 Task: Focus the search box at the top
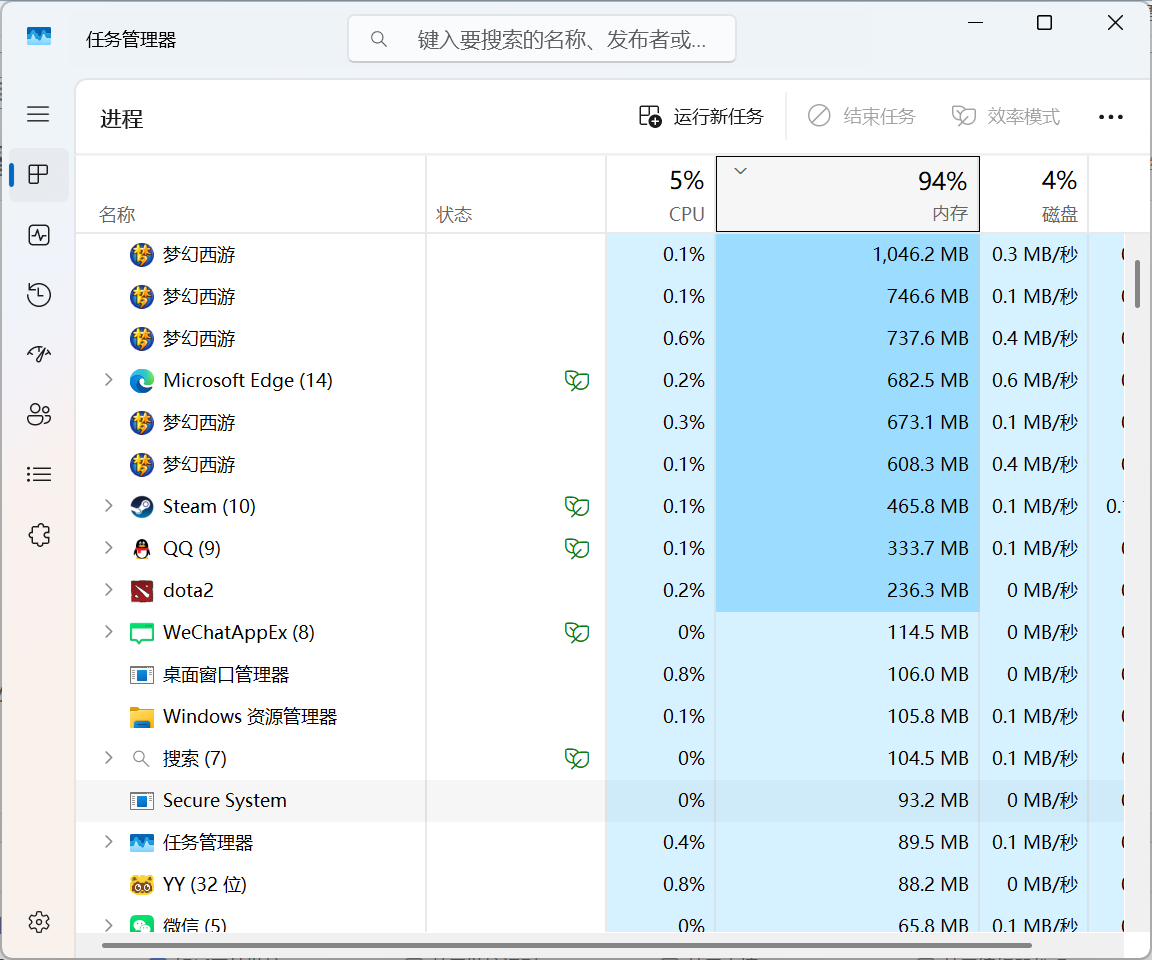pos(542,39)
